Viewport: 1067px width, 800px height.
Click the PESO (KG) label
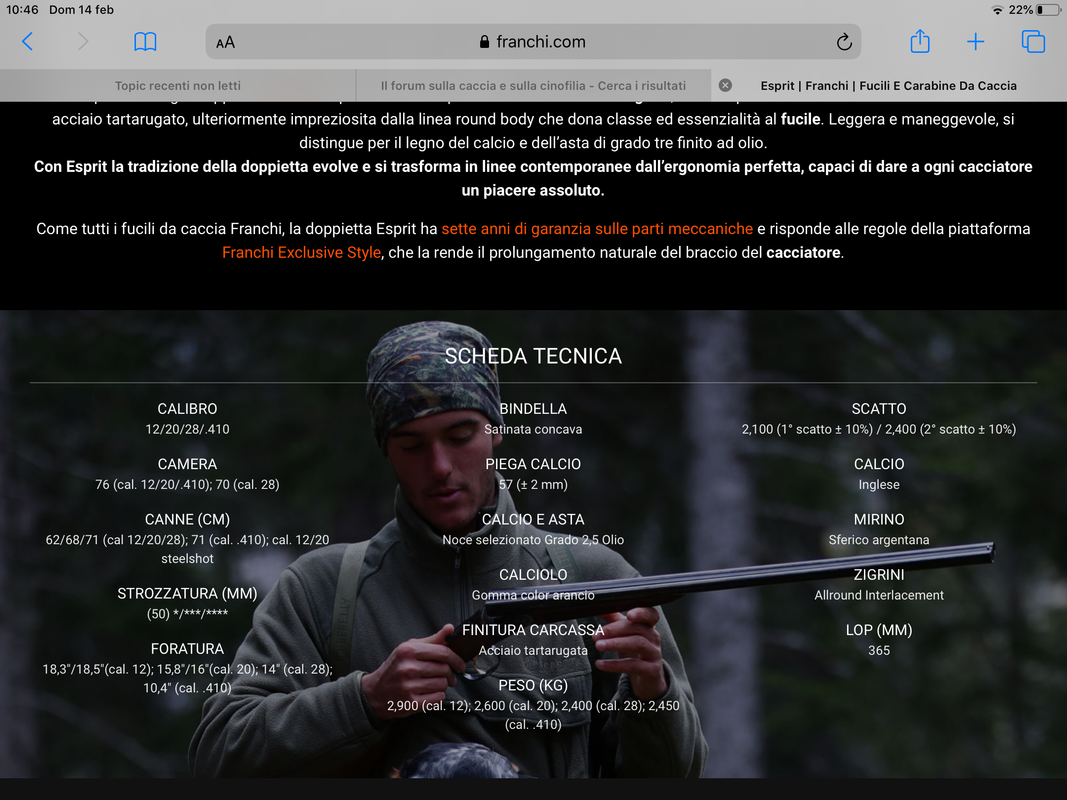tap(533, 685)
